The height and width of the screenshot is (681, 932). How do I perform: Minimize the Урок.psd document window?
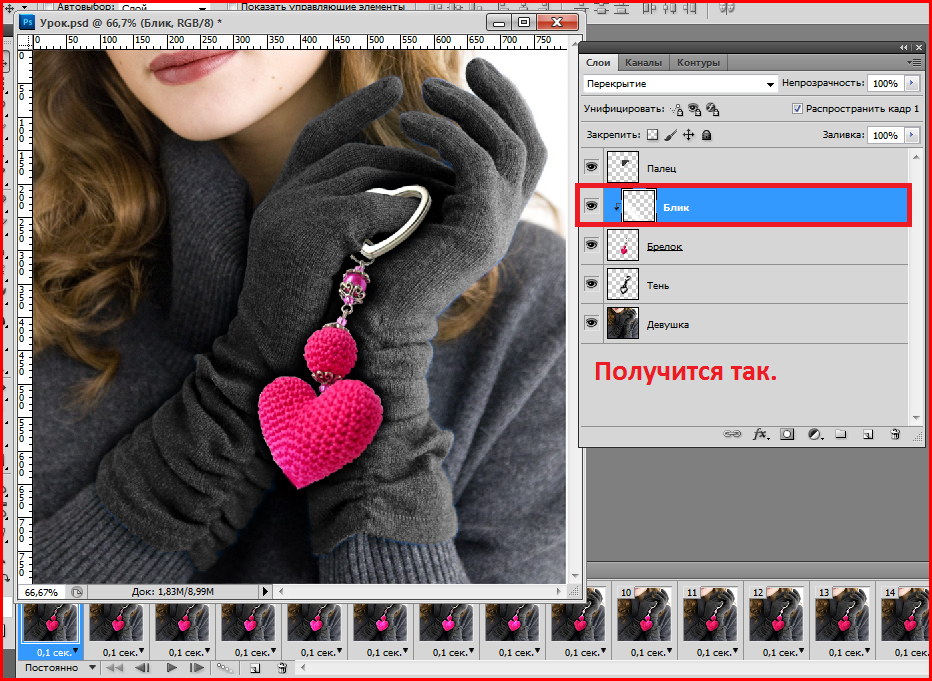tap(499, 23)
